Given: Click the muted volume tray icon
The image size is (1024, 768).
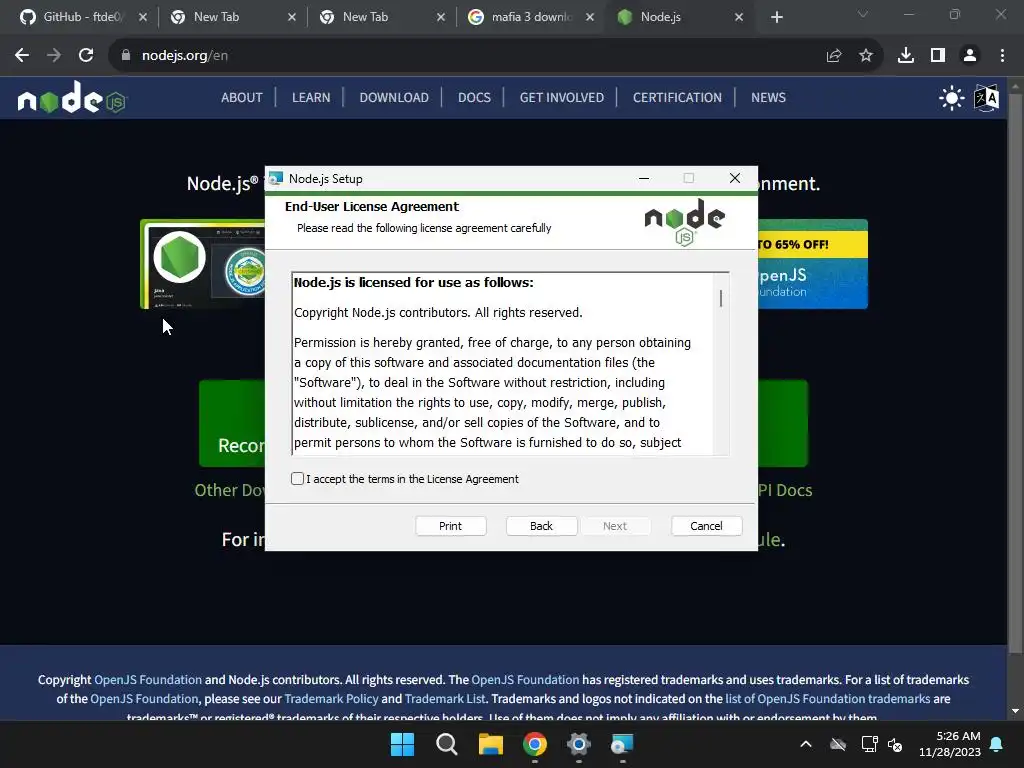Looking at the screenshot, I should [x=895, y=744].
